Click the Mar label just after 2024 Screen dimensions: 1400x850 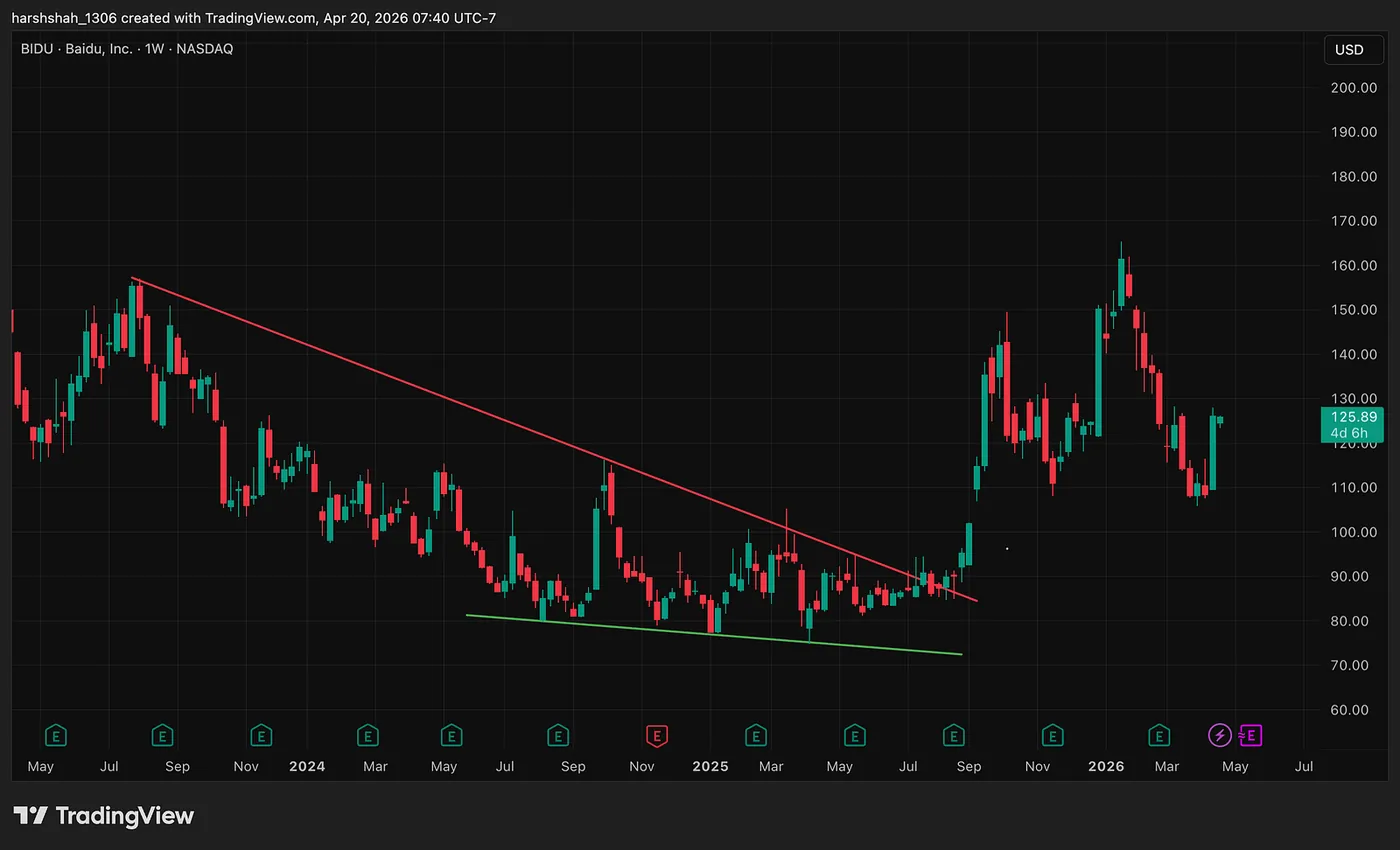[x=375, y=767]
